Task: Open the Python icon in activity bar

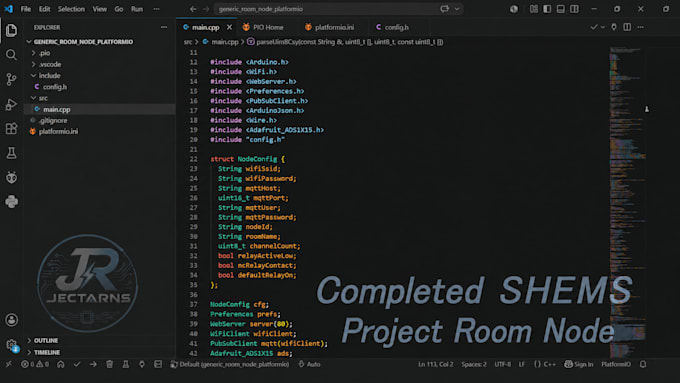Action: [x=12, y=202]
